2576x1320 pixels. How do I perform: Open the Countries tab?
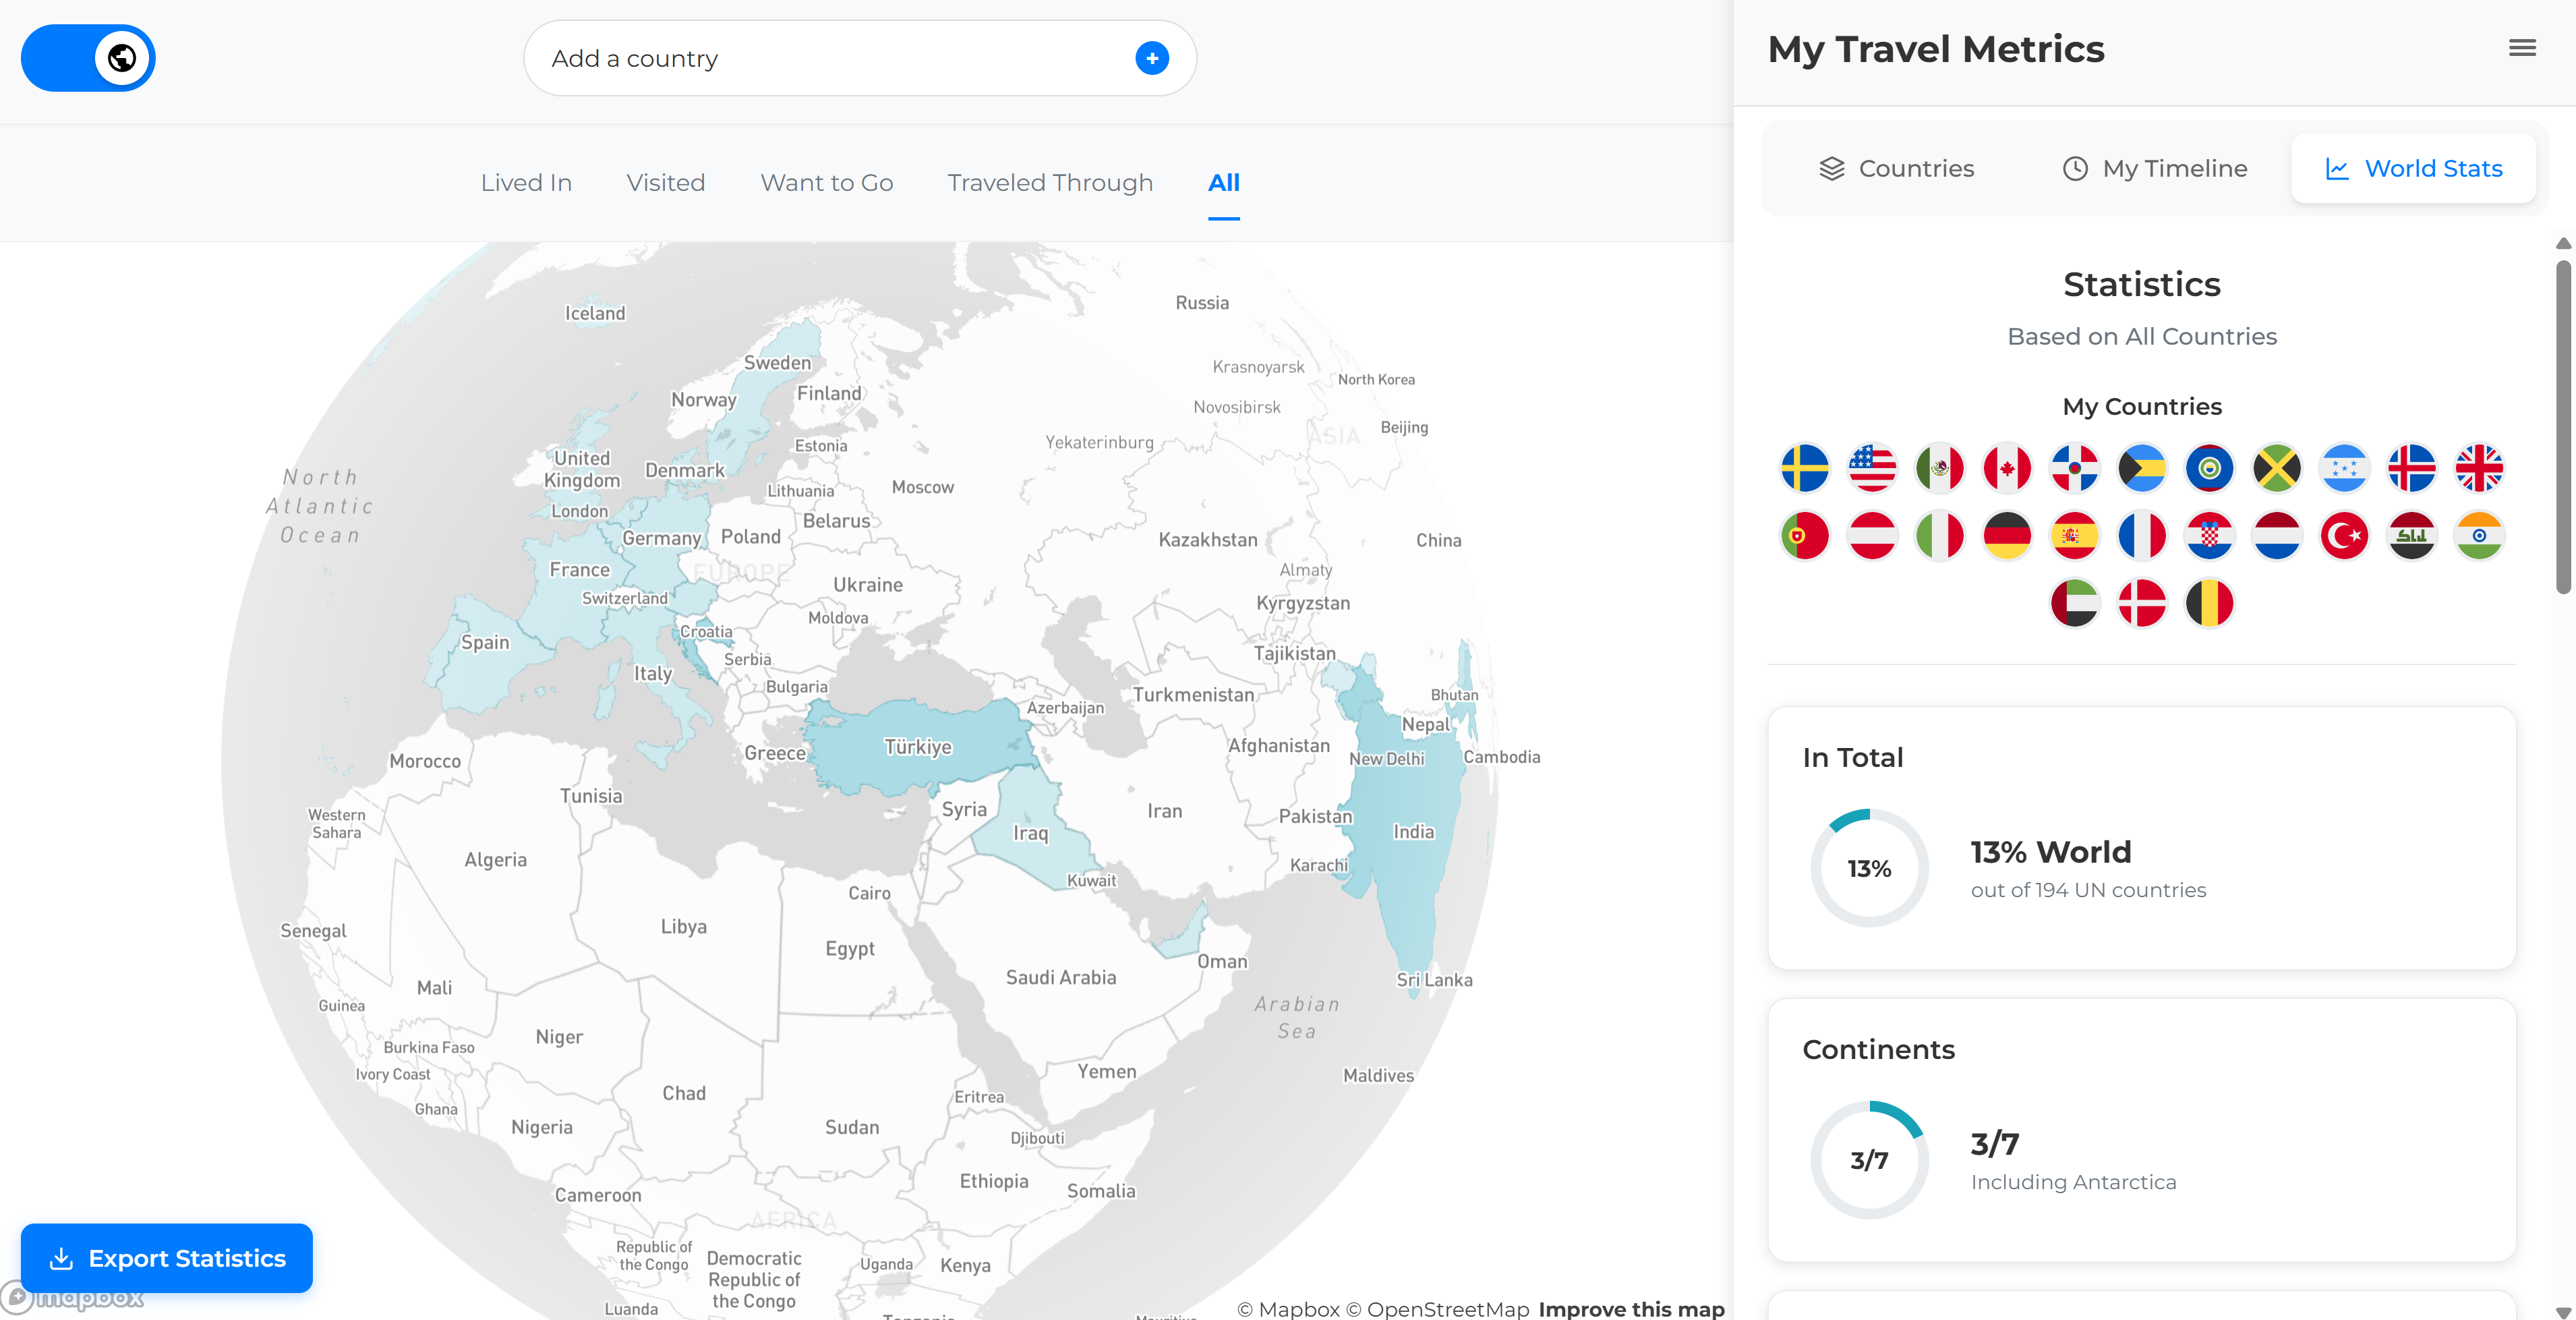click(x=1896, y=168)
